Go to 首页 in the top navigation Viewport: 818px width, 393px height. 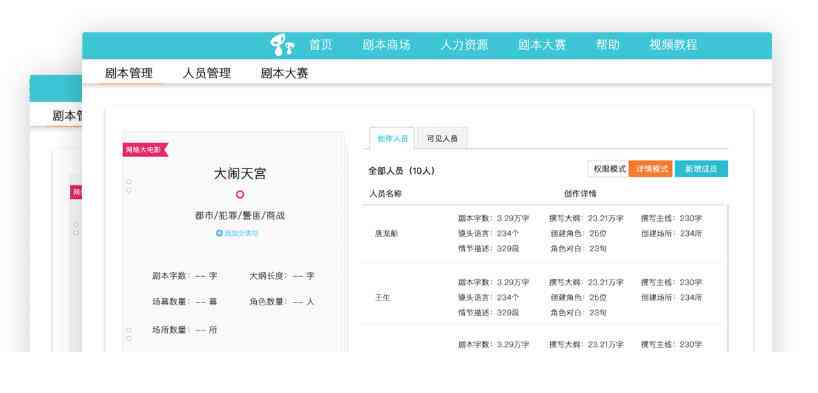click(x=321, y=45)
